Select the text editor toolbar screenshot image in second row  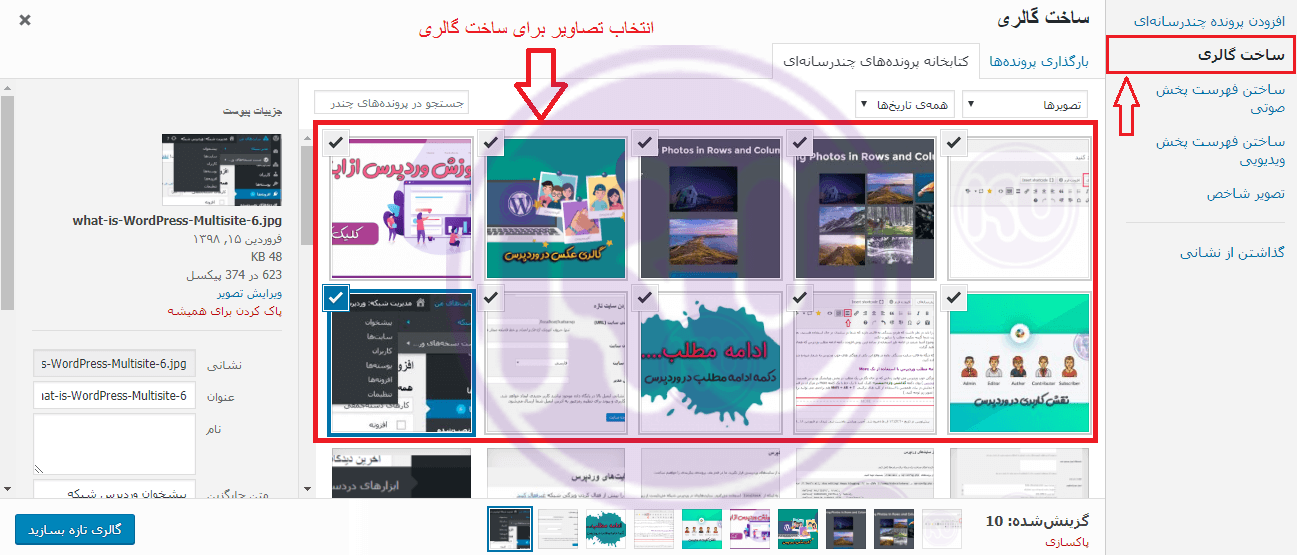coord(864,362)
